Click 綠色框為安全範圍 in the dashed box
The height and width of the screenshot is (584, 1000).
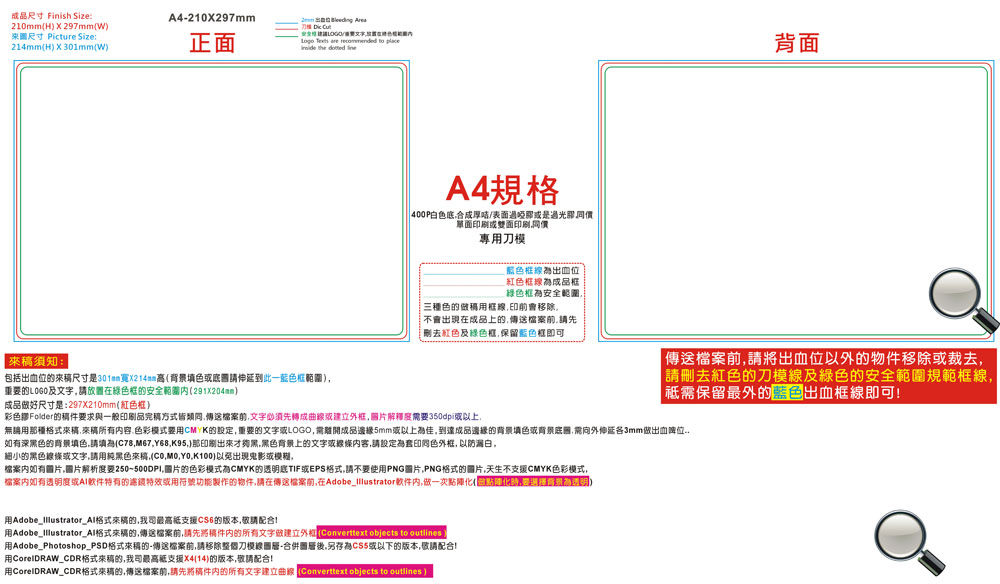pos(544,293)
